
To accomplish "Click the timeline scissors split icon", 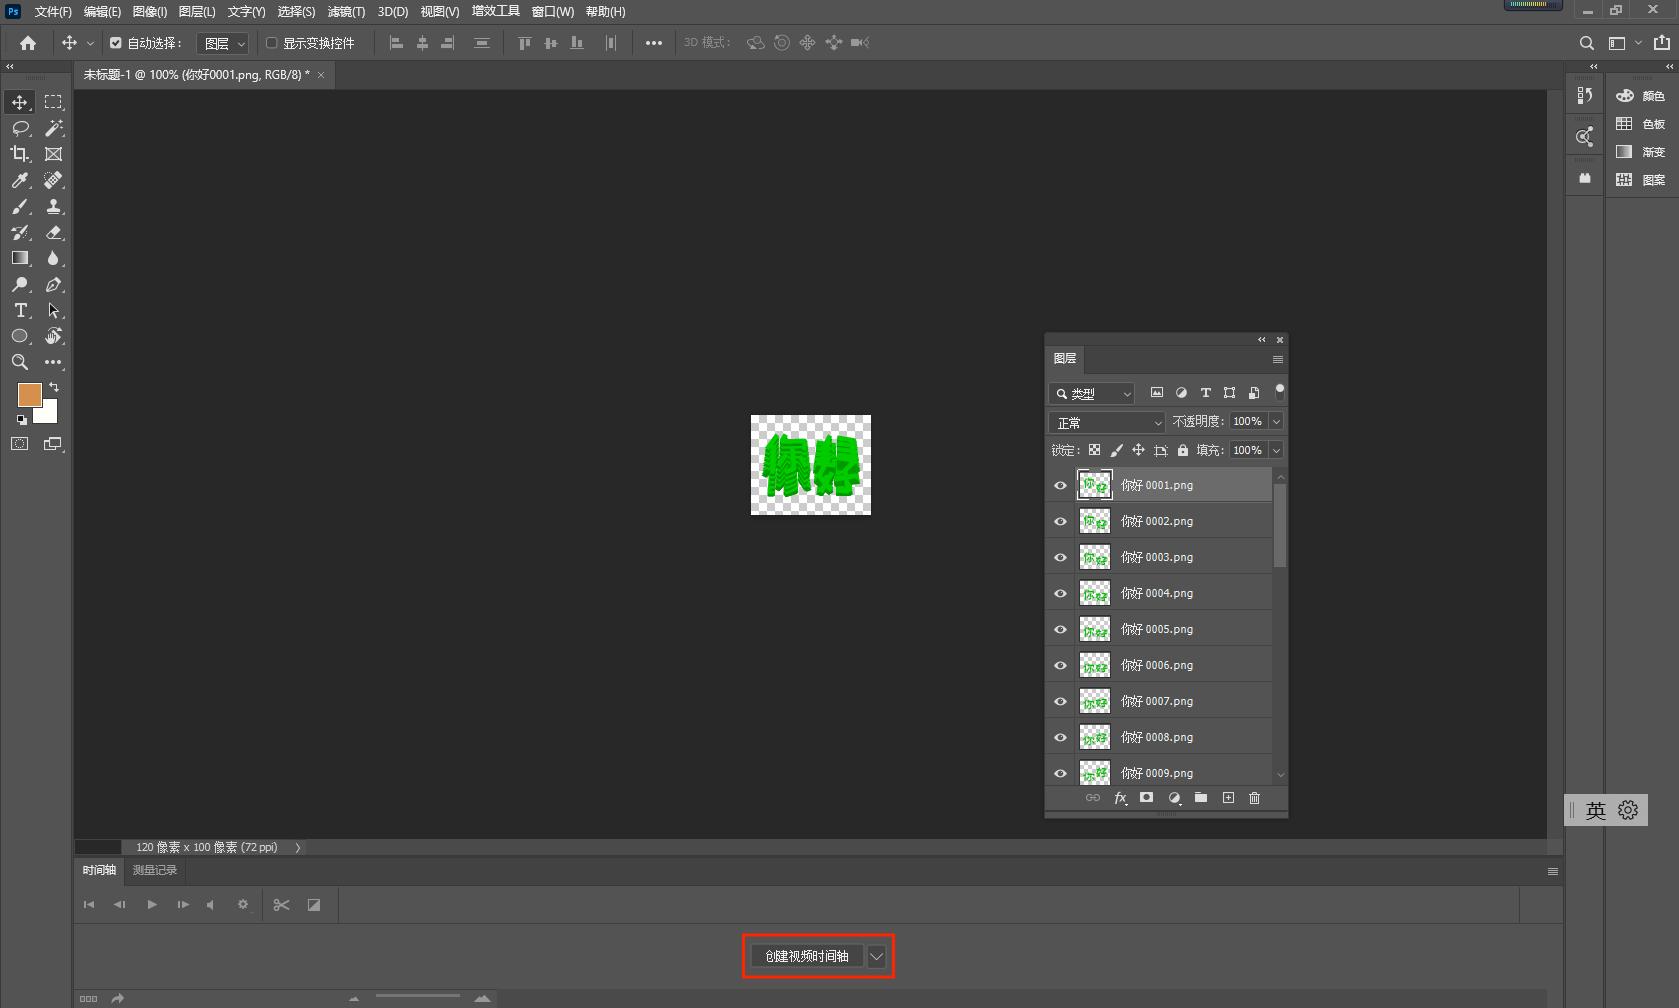I will click(x=281, y=905).
